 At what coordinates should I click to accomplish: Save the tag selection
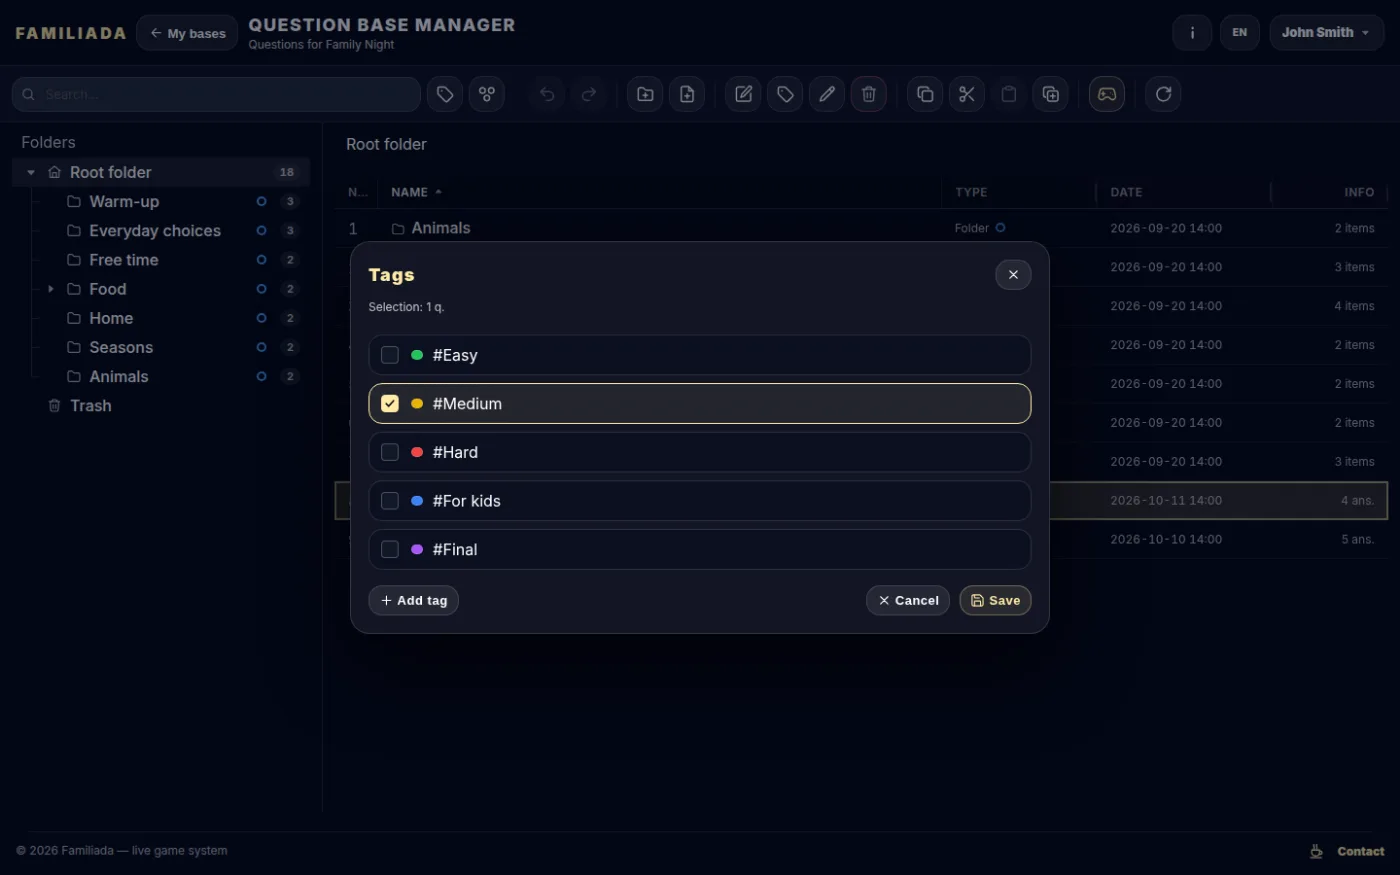pos(995,600)
